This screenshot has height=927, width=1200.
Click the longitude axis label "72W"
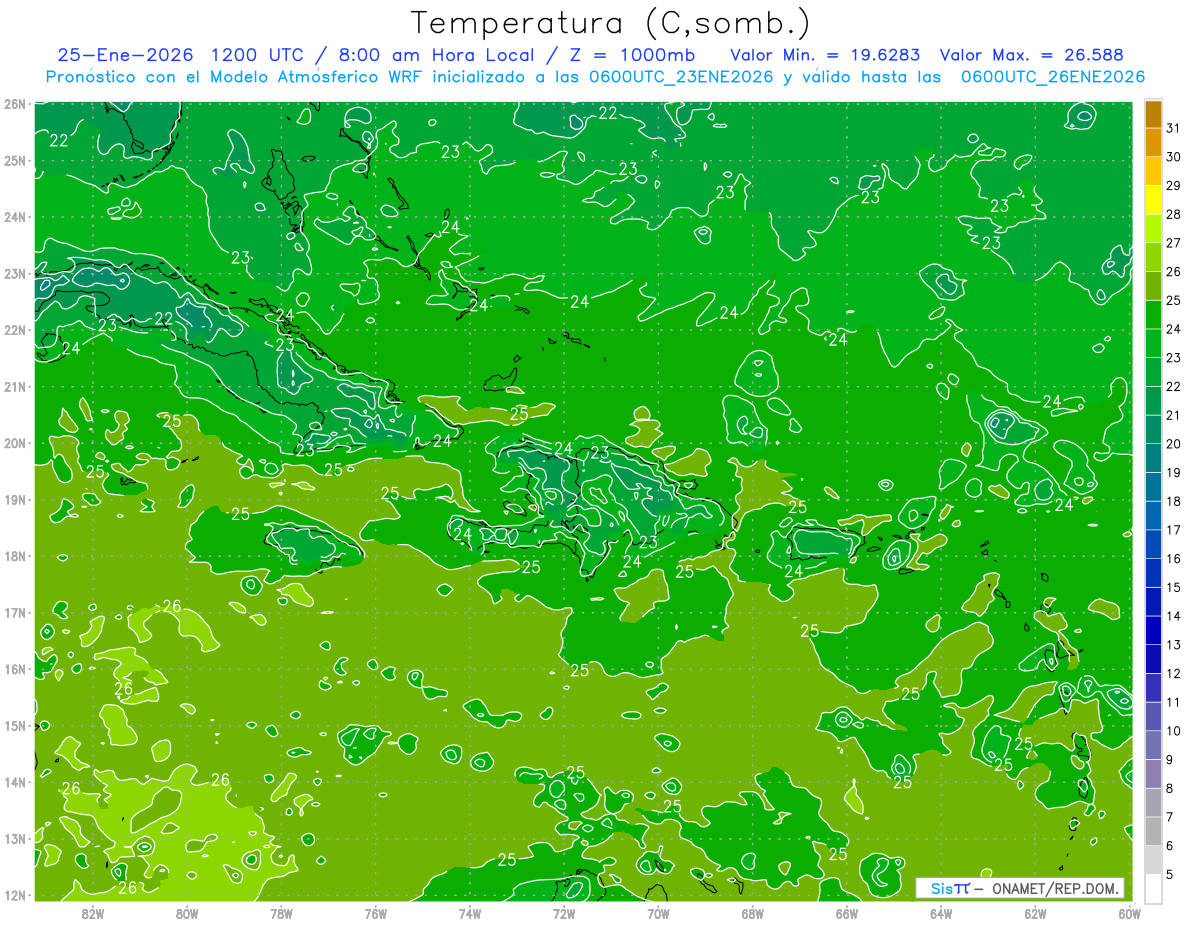pos(564,913)
